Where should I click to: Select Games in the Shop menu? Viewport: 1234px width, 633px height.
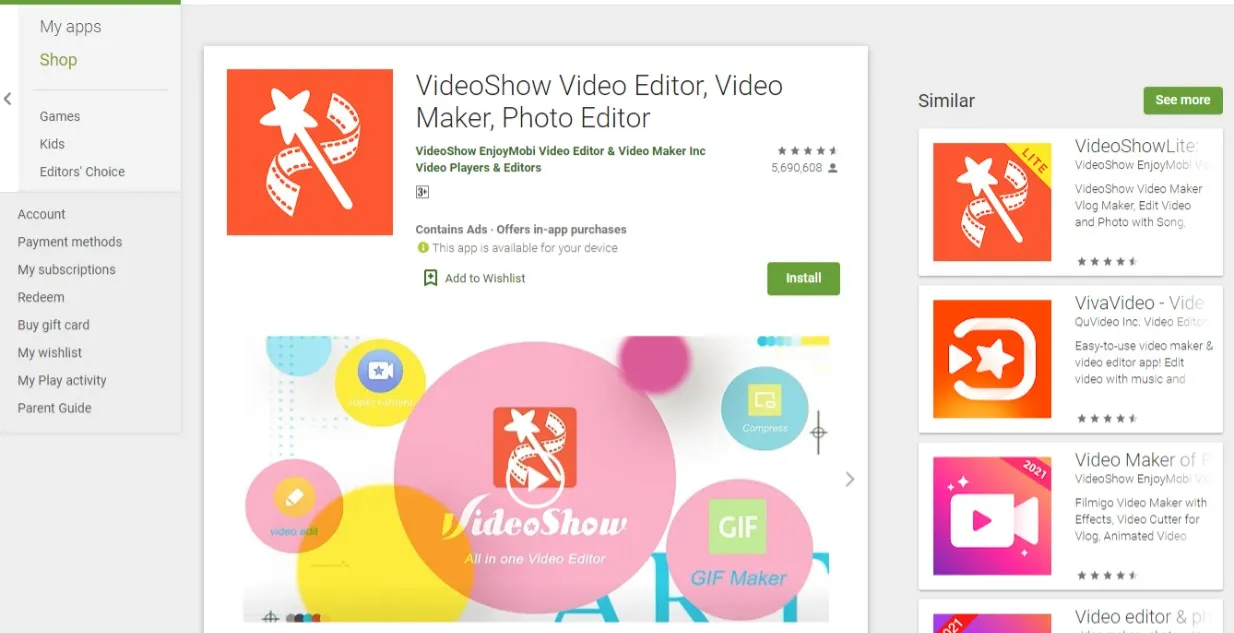click(60, 116)
